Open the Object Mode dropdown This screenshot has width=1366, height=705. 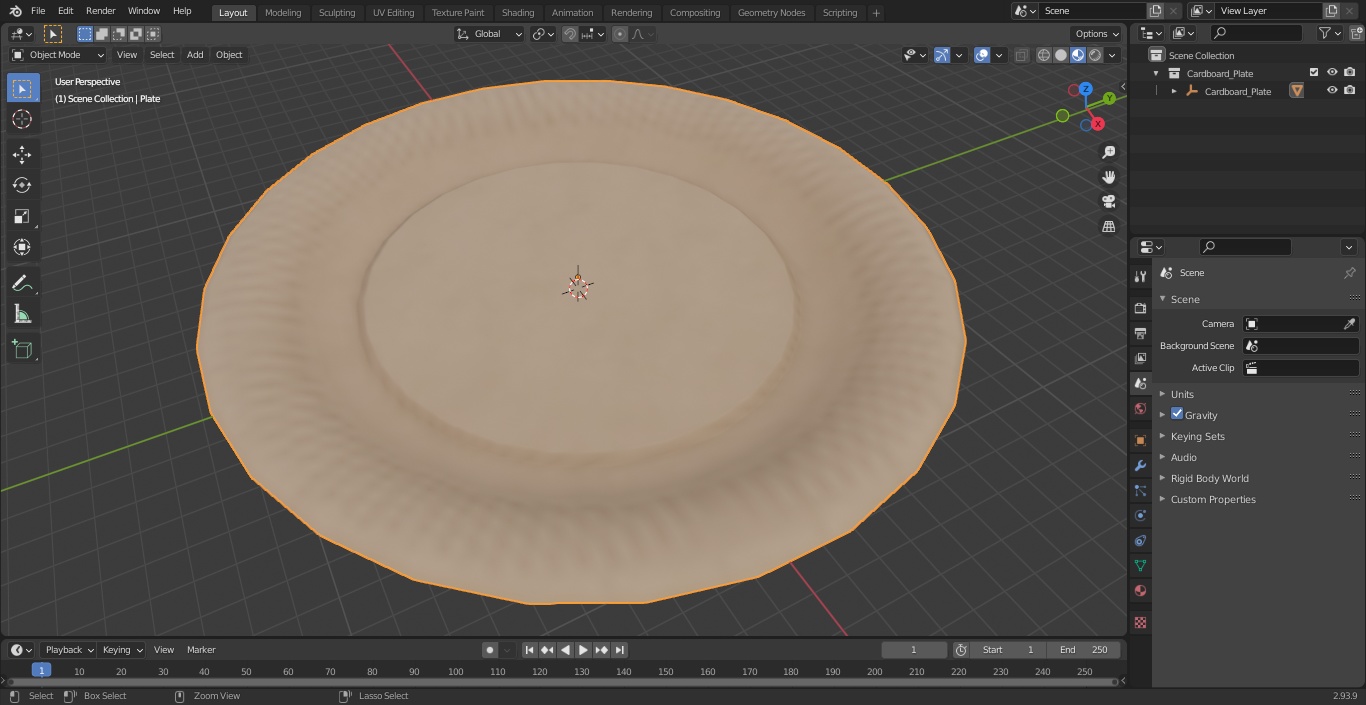[58, 55]
